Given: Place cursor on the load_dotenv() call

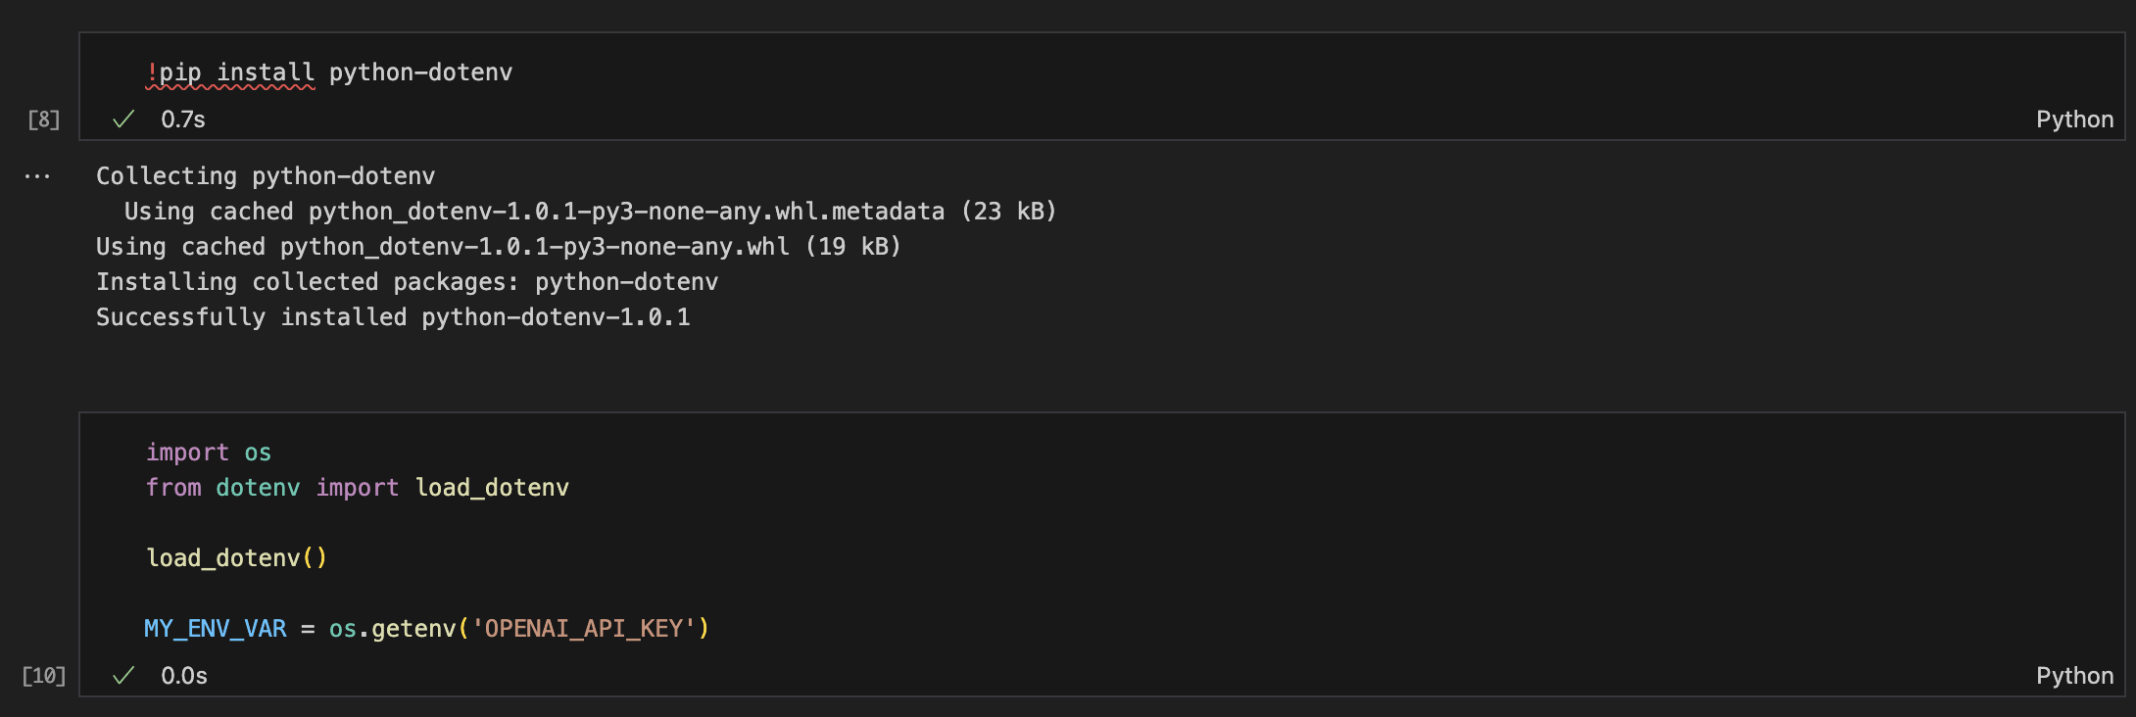Looking at the screenshot, I should [236, 558].
